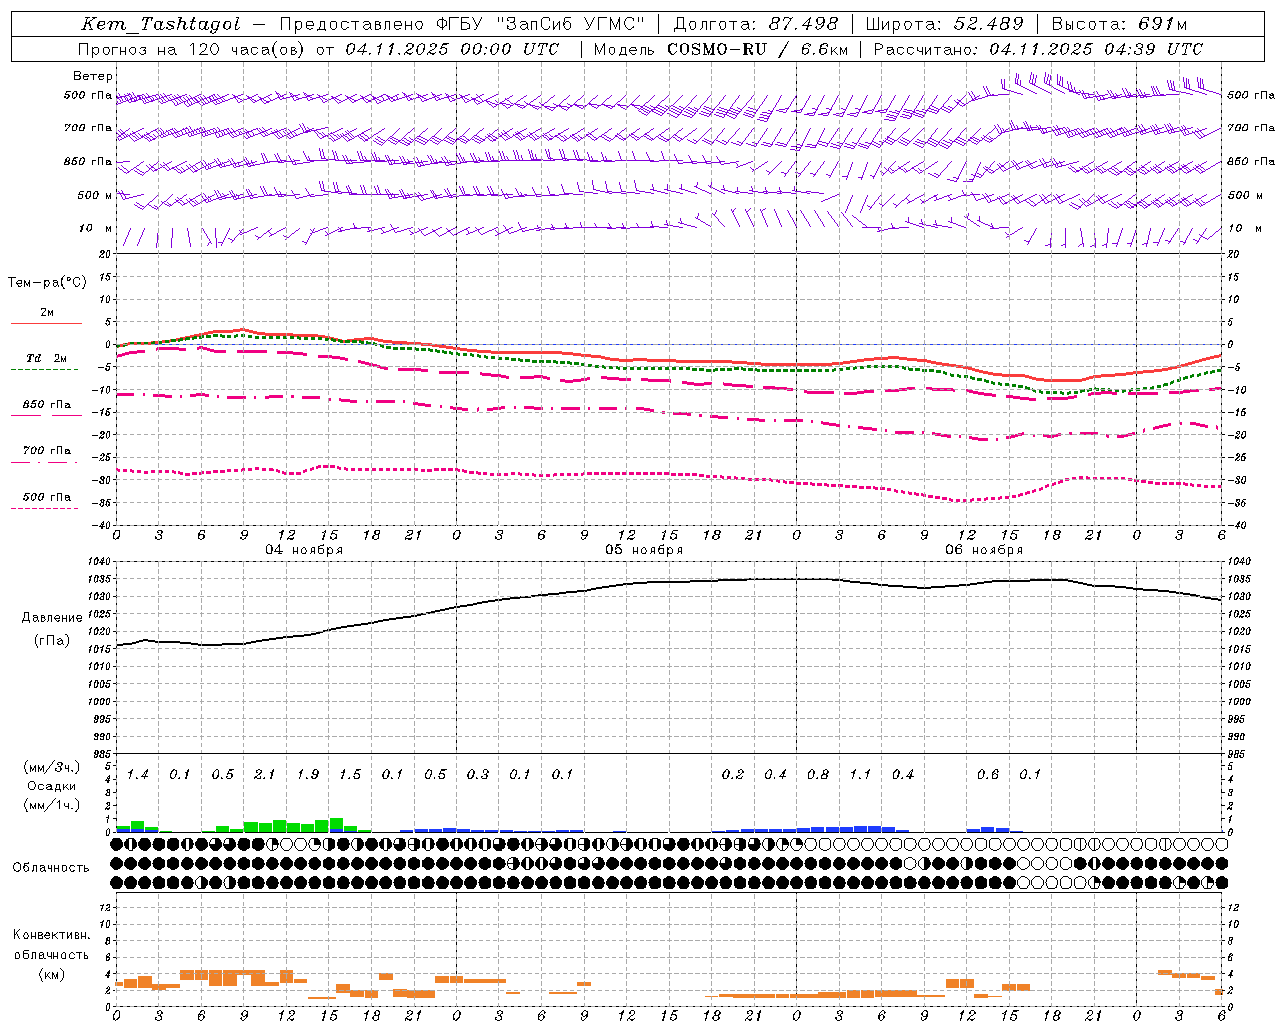This screenshot has height=1024, width=1280.
Task: Click the 1.4 precipitation value
Action: coord(138,774)
